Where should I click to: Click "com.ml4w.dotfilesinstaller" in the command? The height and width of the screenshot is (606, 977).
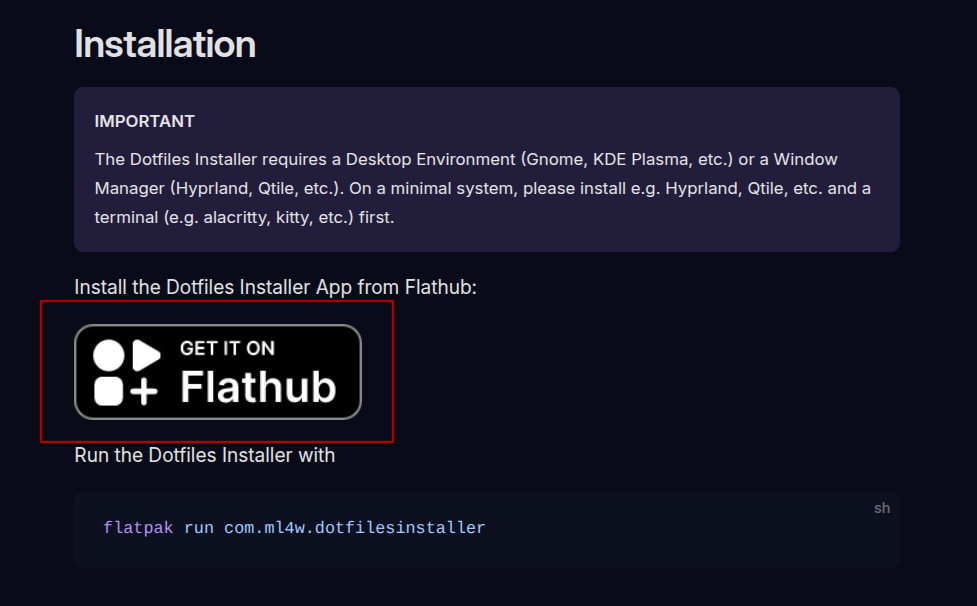click(x=354, y=527)
